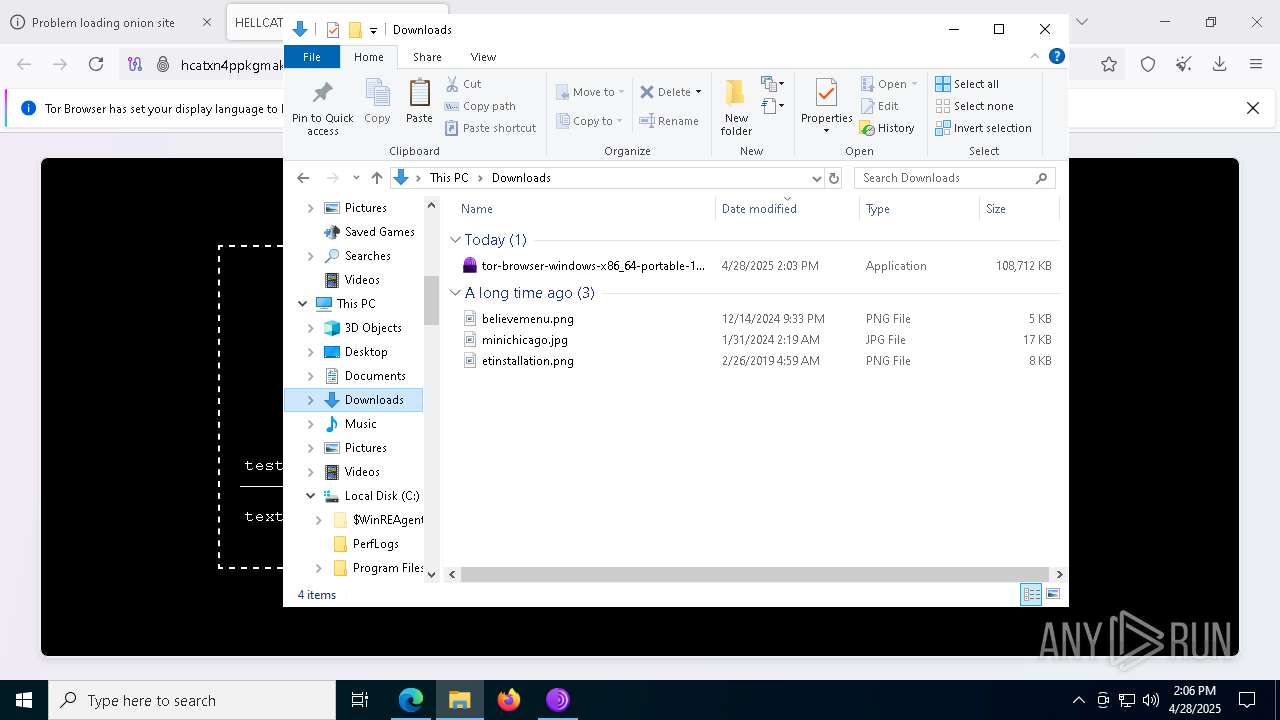Switch to the Share ribbon tab
This screenshot has height=720, width=1280.
[x=427, y=57]
